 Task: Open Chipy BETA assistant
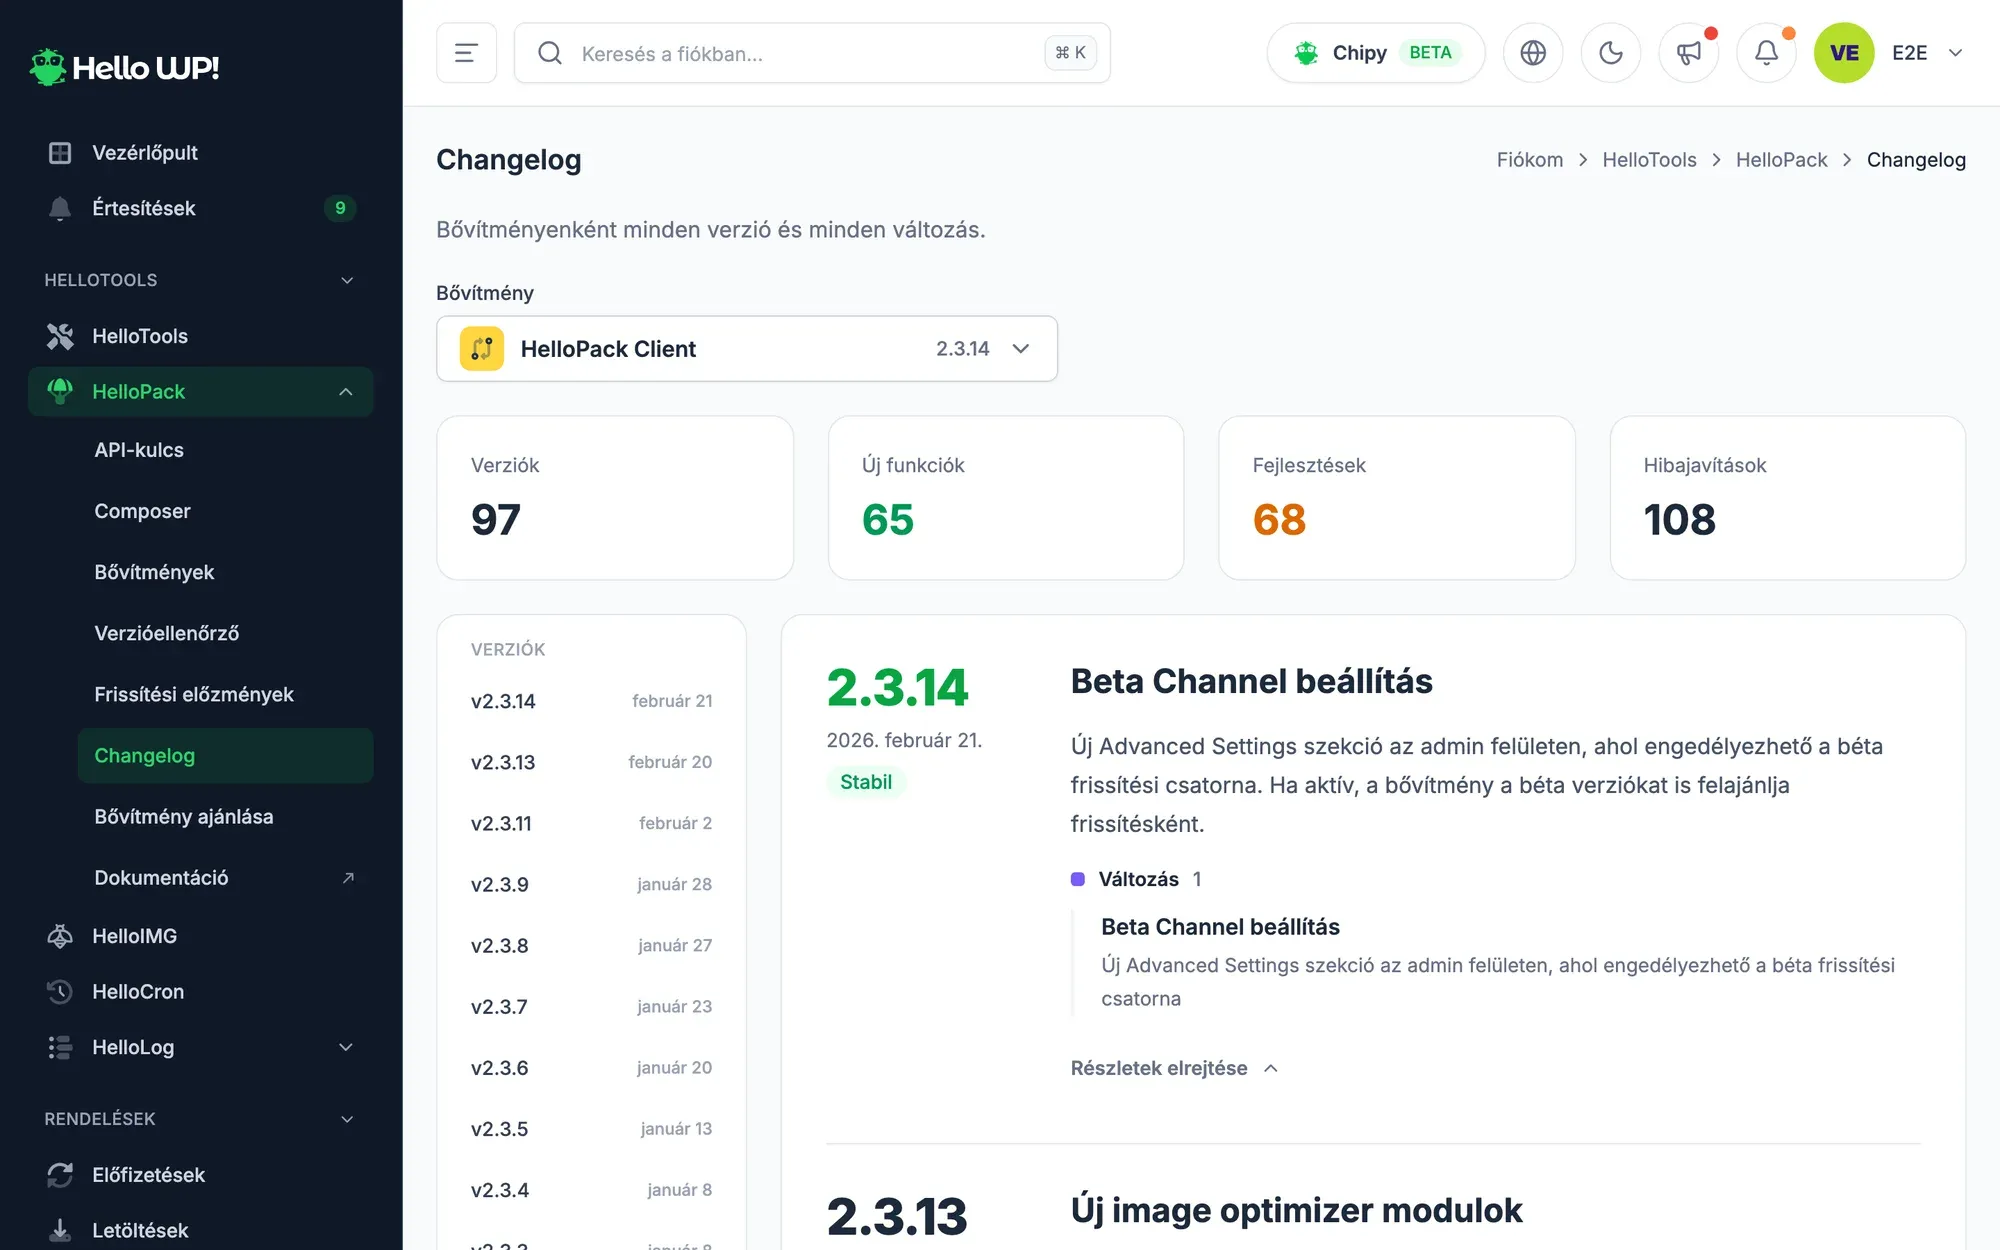1376,53
